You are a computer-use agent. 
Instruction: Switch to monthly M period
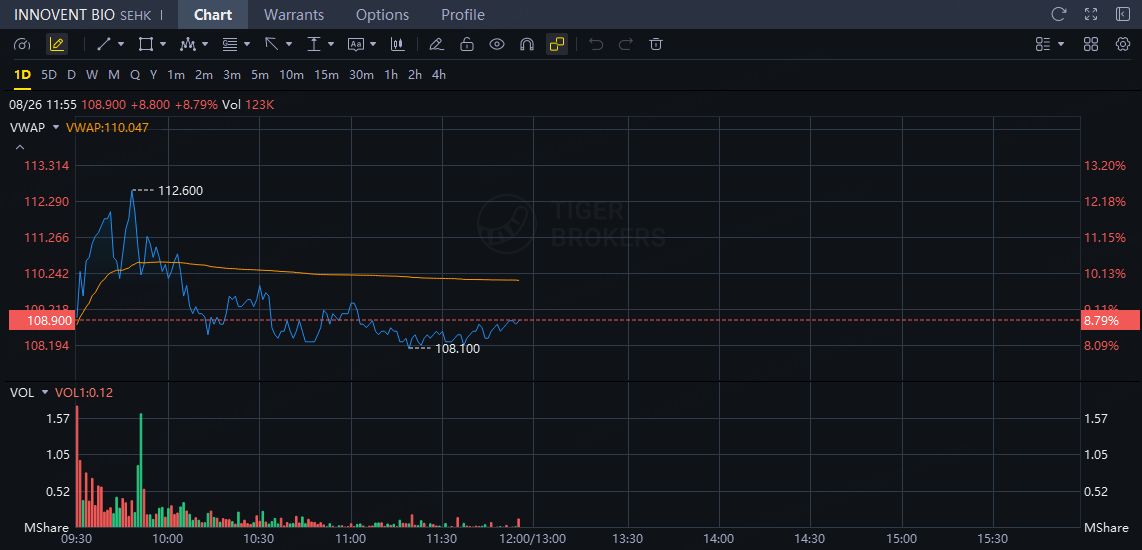[114, 74]
